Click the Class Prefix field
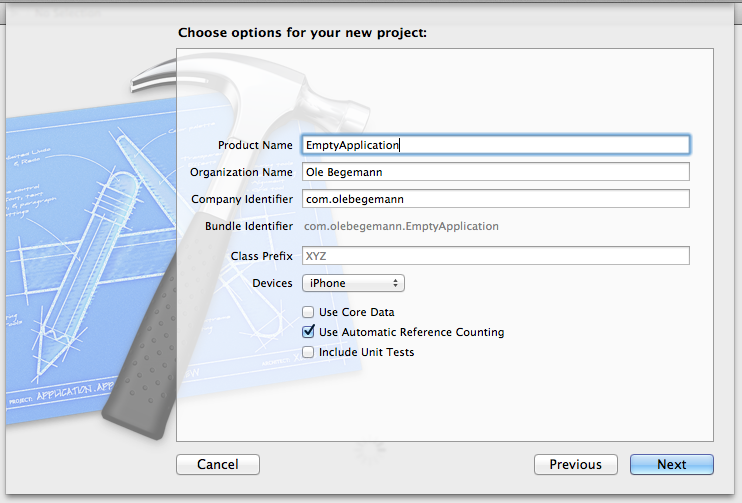Screen dimensions: 742x503 (x=496, y=256)
